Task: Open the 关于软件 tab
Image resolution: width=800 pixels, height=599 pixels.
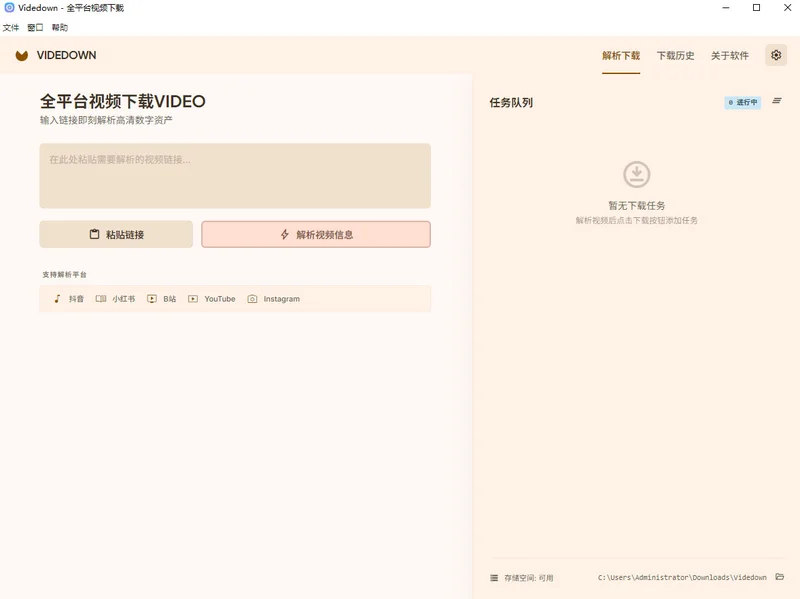Action: pyautogui.click(x=730, y=56)
